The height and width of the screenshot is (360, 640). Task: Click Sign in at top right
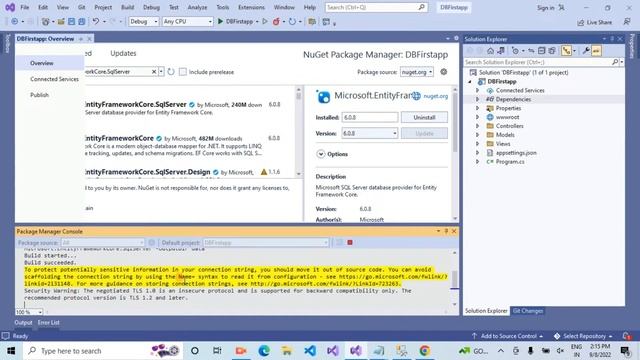546,8
